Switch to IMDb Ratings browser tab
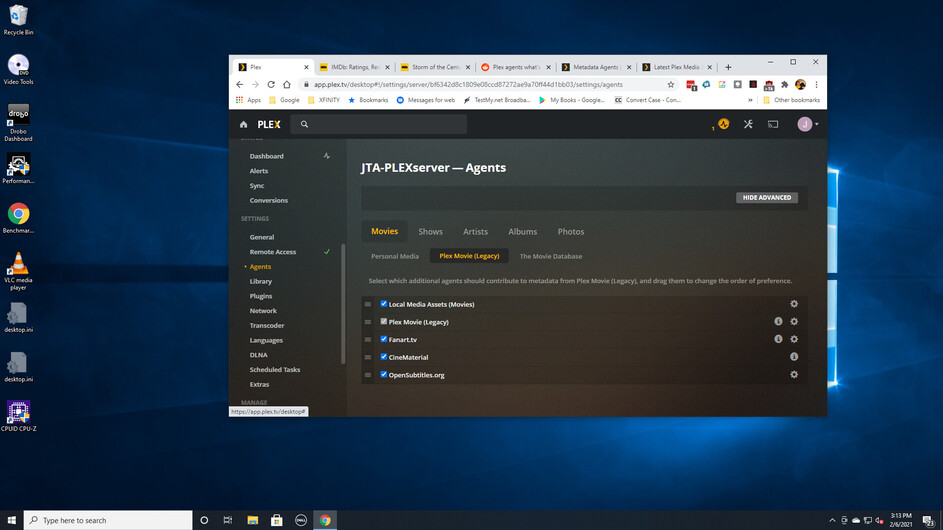Viewport: 943px width, 530px height. (355, 67)
